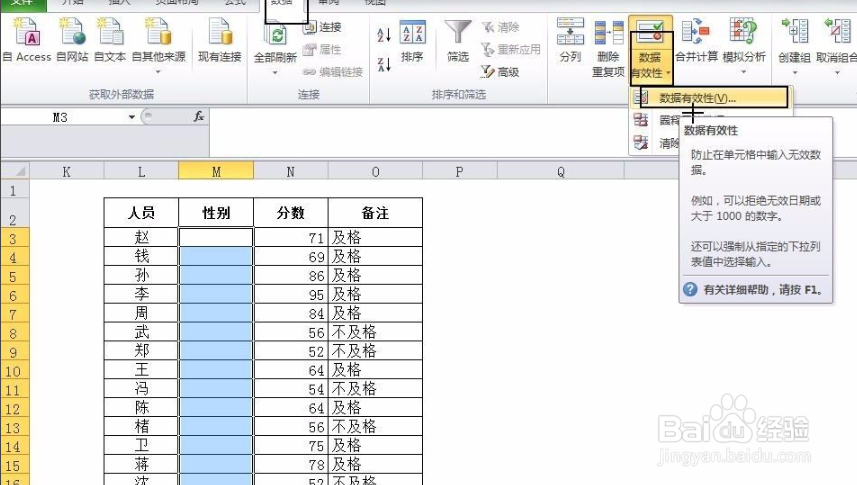Click the select-all corner button
This screenshot has width=857, height=485.
pos(15,171)
